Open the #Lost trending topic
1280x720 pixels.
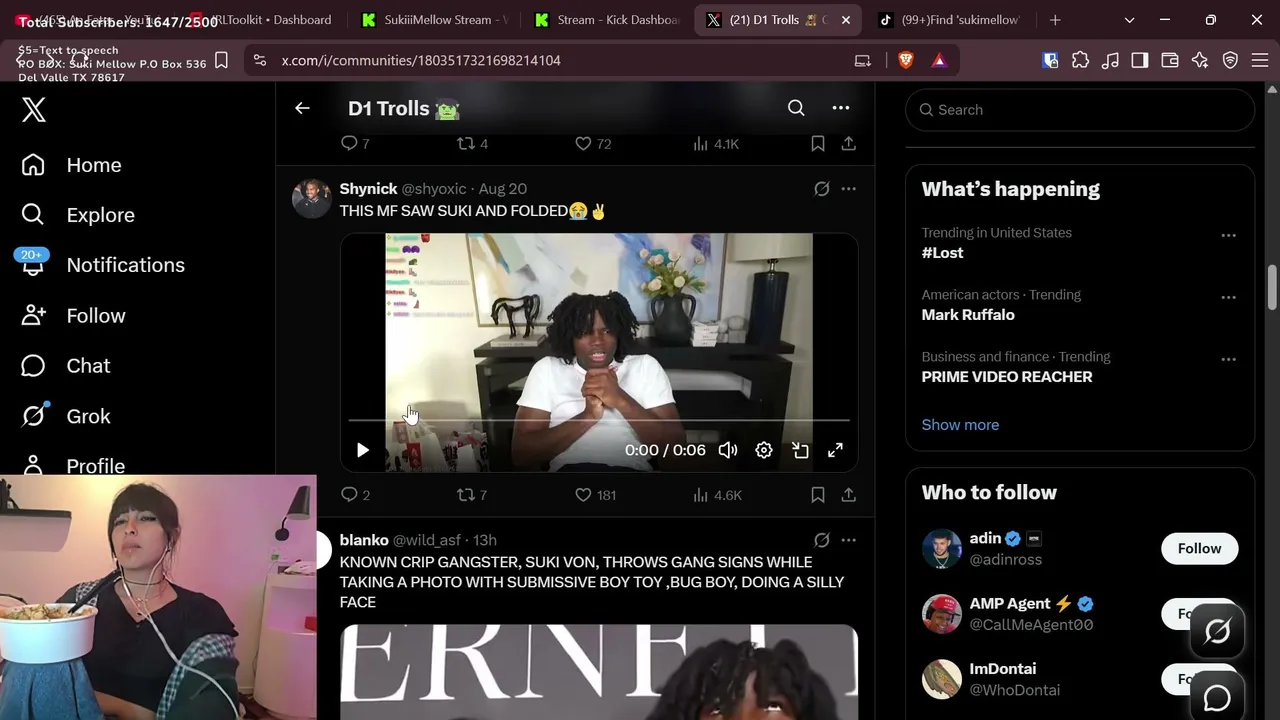942,253
